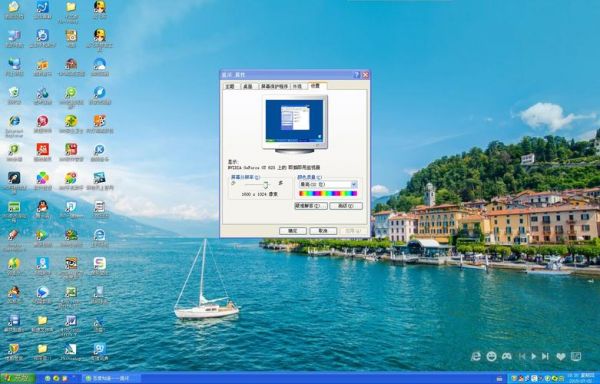
Task: Click the smiley face widget icon
Action: coord(491,356)
